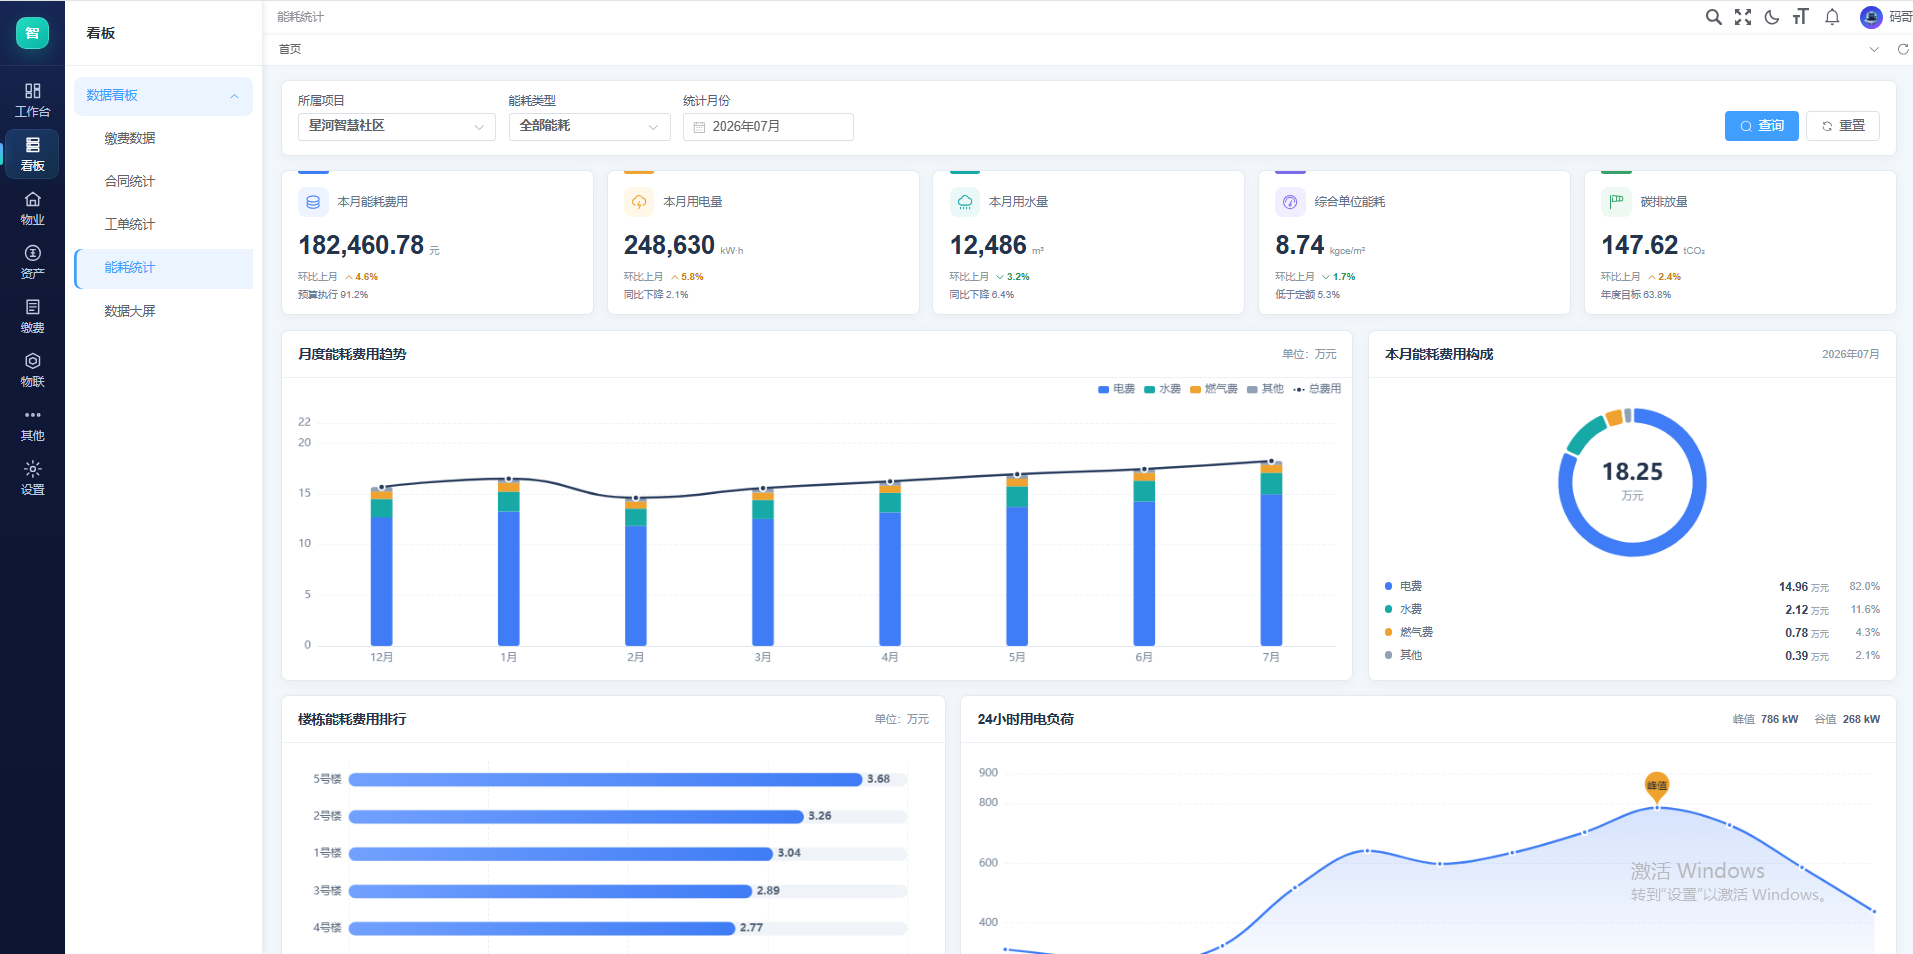The height and width of the screenshot is (954, 1913).
Task: Click the 7月 bar in trend chart
Action: pos(1271,553)
